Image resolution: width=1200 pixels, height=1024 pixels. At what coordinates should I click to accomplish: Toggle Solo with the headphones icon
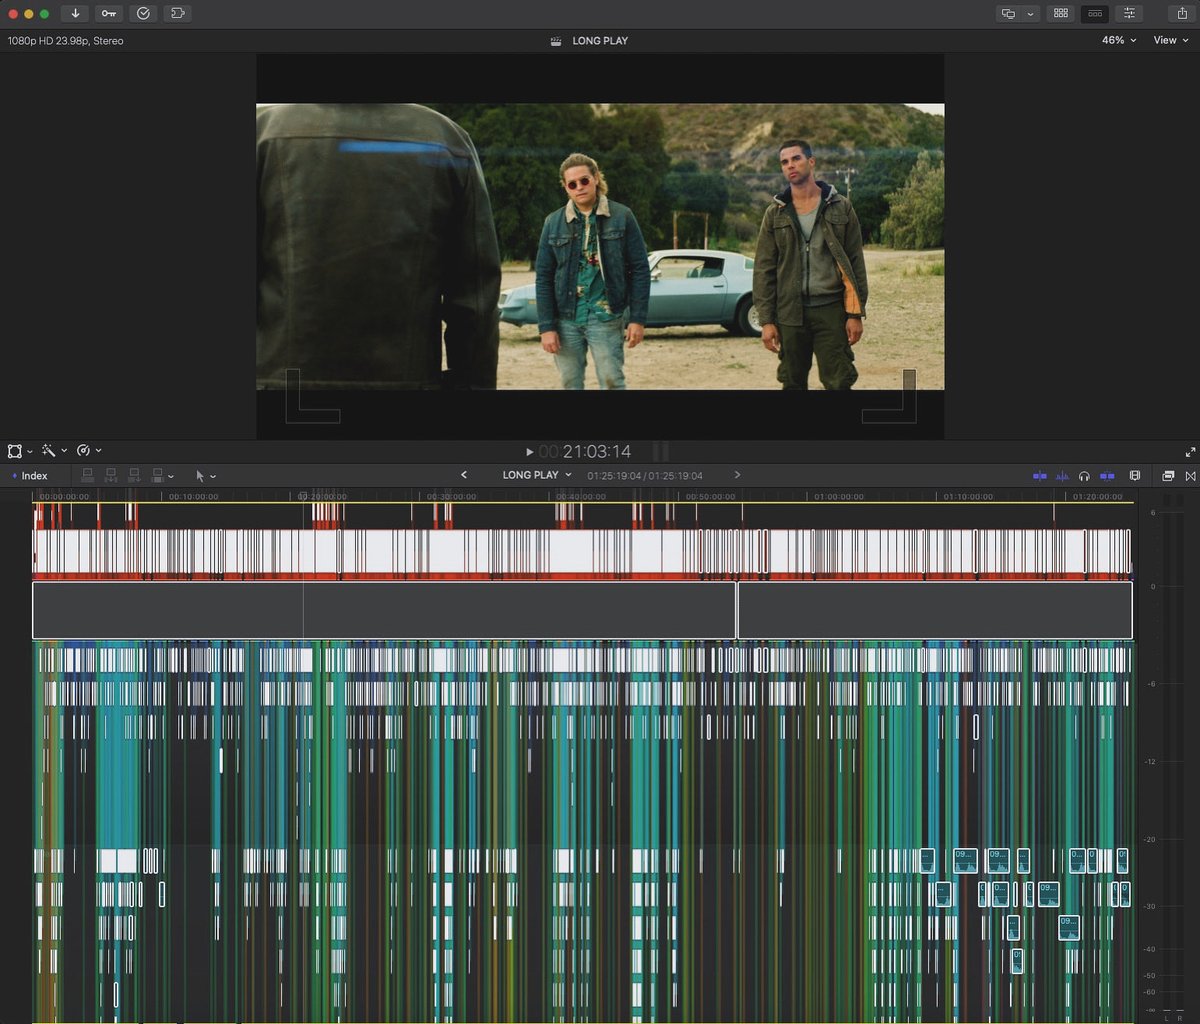point(1085,476)
